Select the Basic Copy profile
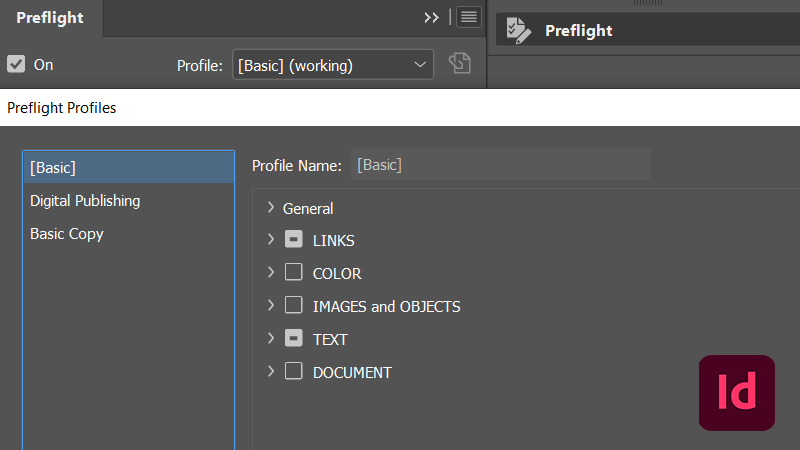The height and width of the screenshot is (450, 800). 67,234
